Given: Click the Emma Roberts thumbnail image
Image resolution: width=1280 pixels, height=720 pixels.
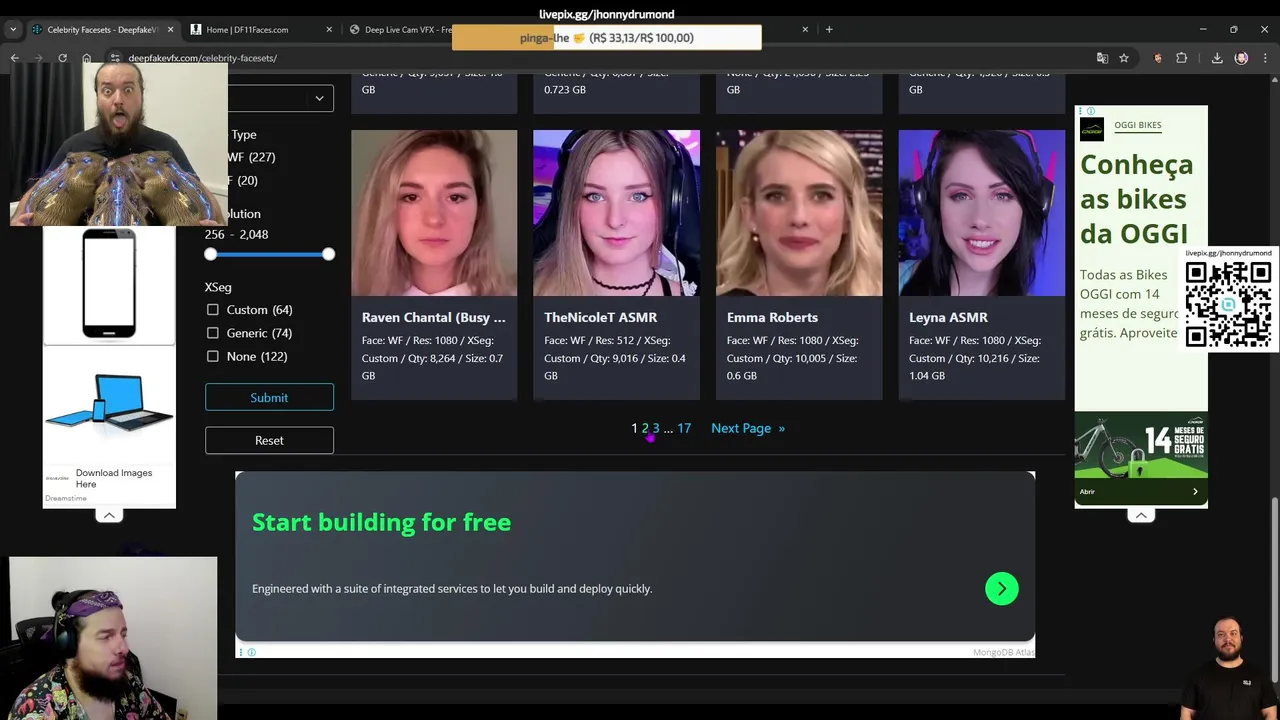Looking at the screenshot, I should tap(799, 213).
